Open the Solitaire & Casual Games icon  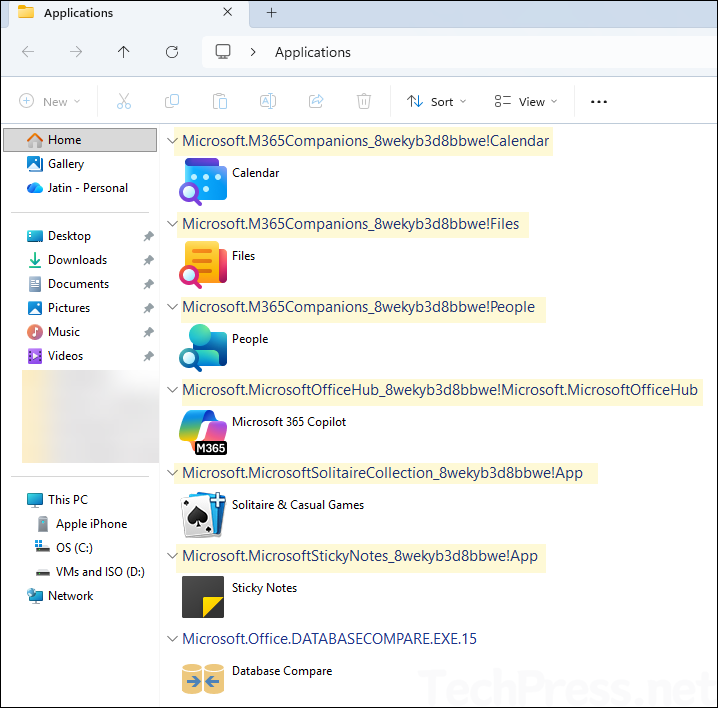pos(203,514)
